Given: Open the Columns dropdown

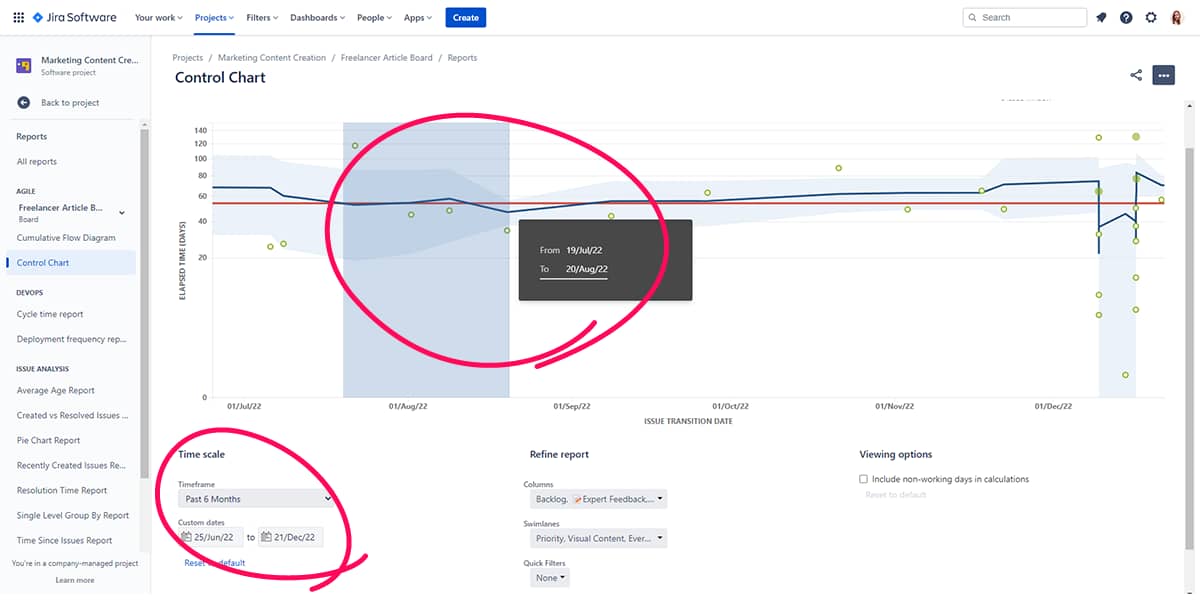Looking at the screenshot, I should click(x=596, y=498).
